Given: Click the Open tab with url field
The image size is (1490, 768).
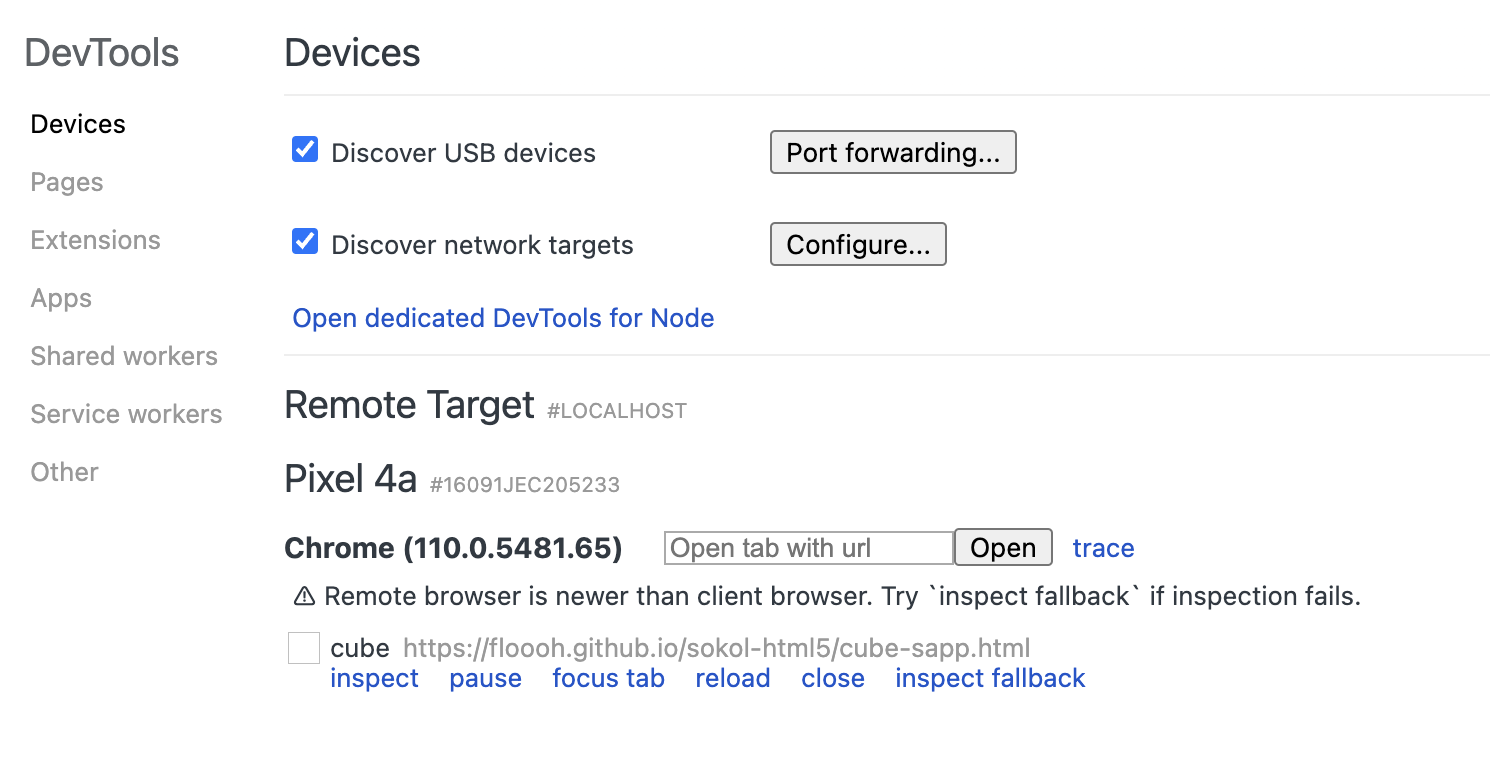Looking at the screenshot, I should pyautogui.click(x=808, y=547).
